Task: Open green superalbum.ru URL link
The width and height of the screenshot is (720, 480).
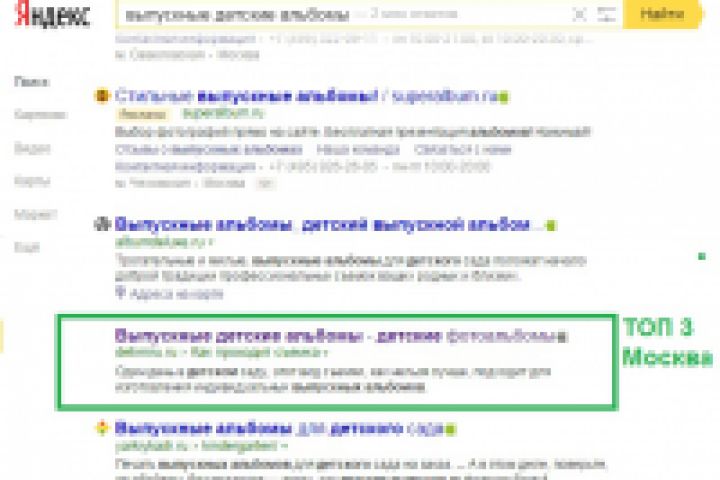Action: tap(223, 113)
